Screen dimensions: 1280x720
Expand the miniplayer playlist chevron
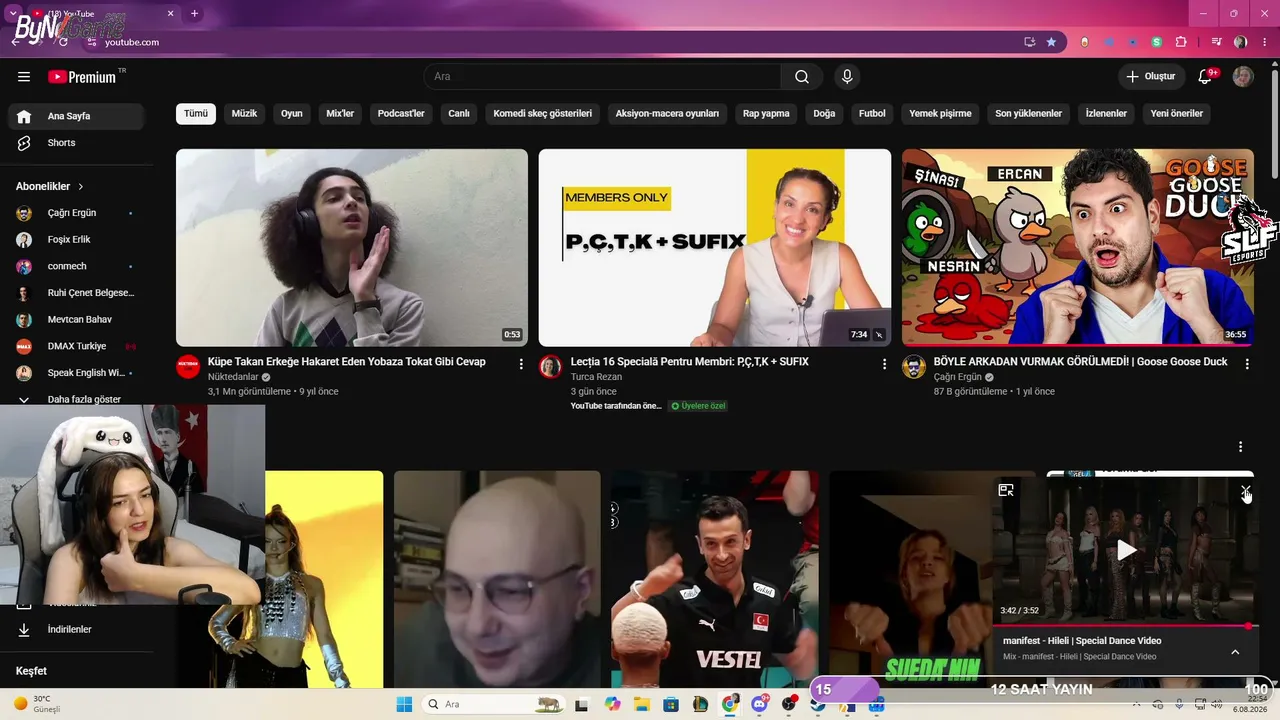[x=1235, y=652]
